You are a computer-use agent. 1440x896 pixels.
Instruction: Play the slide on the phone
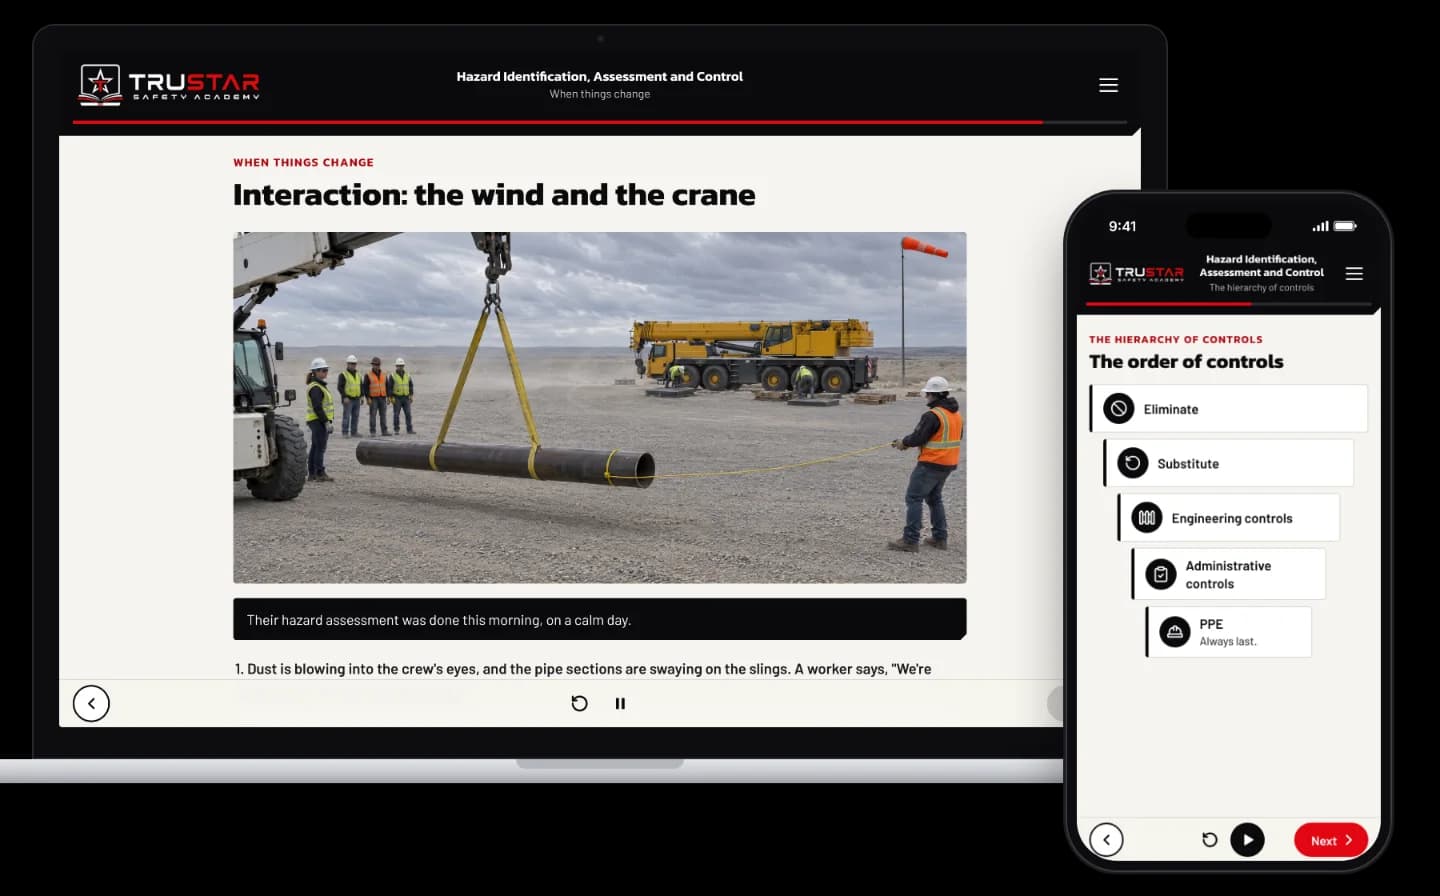point(1247,840)
